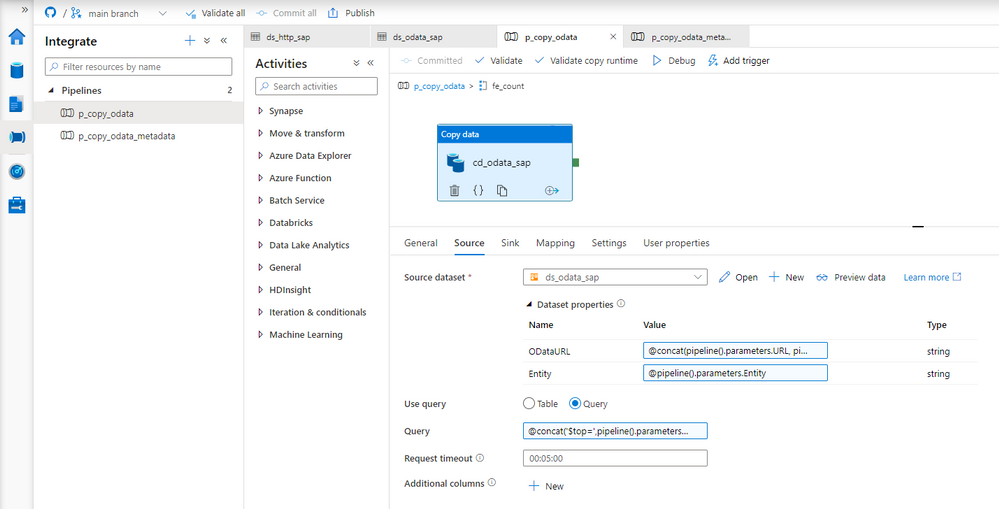Expand the Synapse activities group
The width and height of the screenshot is (999, 509).
[261, 111]
